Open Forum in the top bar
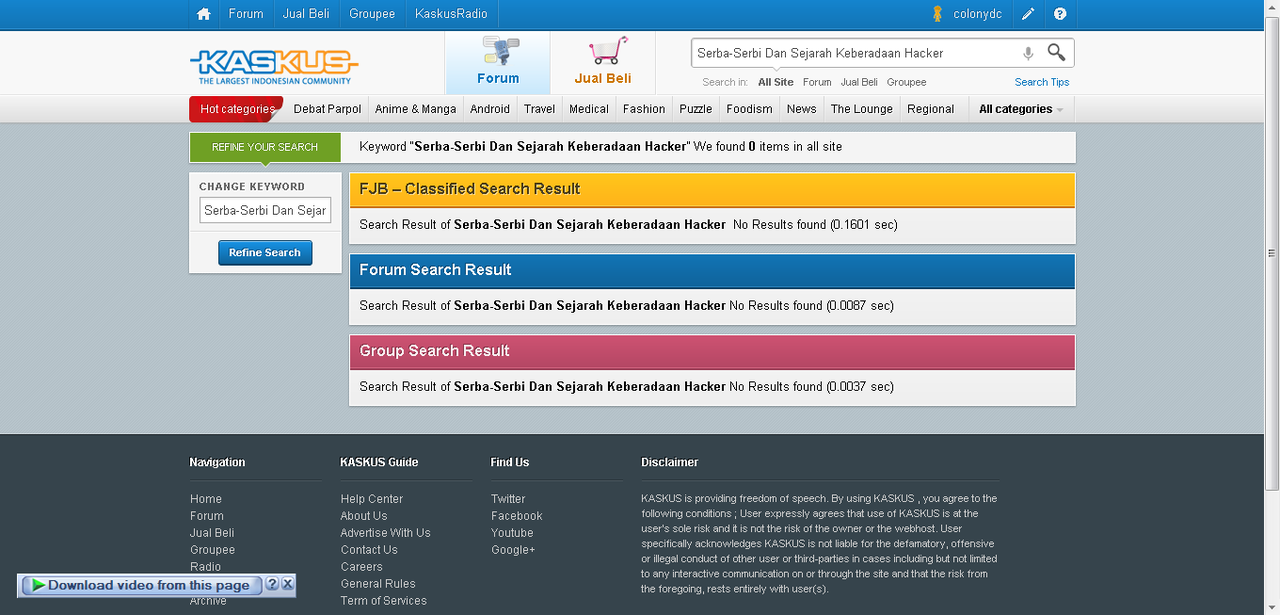Image resolution: width=1280 pixels, height=615 pixels. [x=246, y=14]
